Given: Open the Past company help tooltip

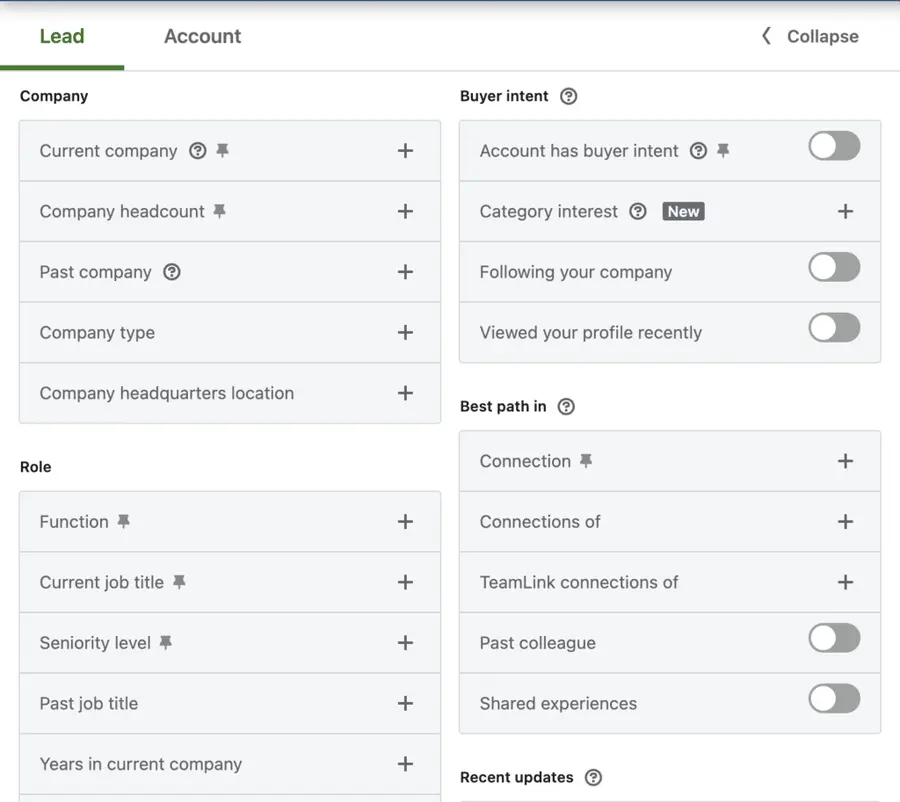Looking at the screenshot, I should [x=170, y=272].
